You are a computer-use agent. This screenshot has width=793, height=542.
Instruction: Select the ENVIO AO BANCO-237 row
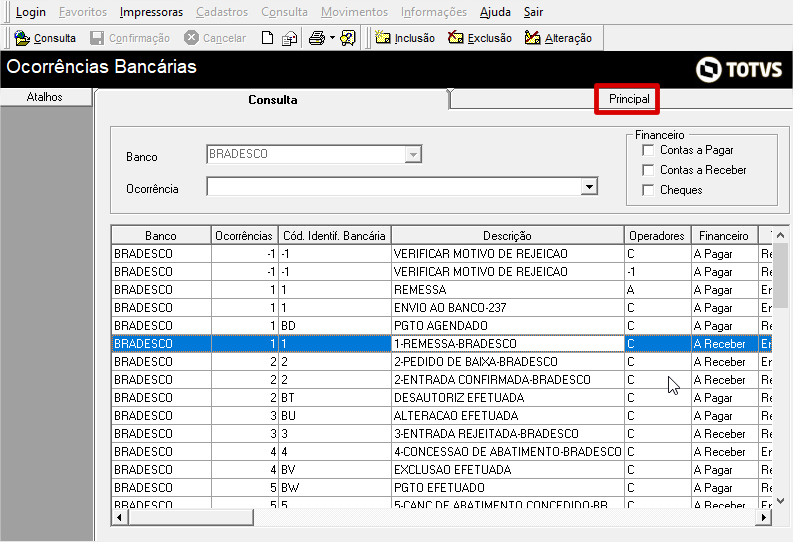point(442,308)
